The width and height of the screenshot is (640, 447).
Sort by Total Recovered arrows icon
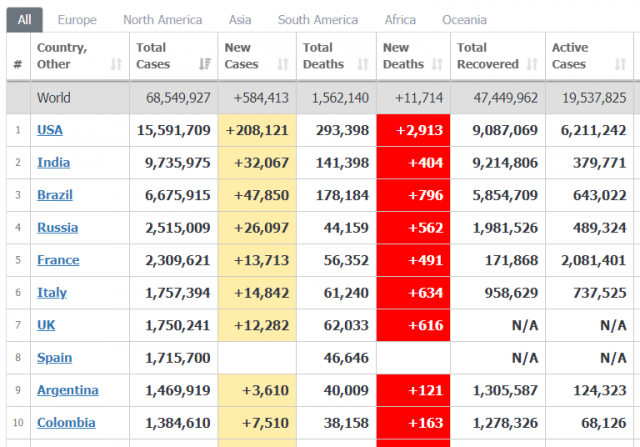[532, 64]
